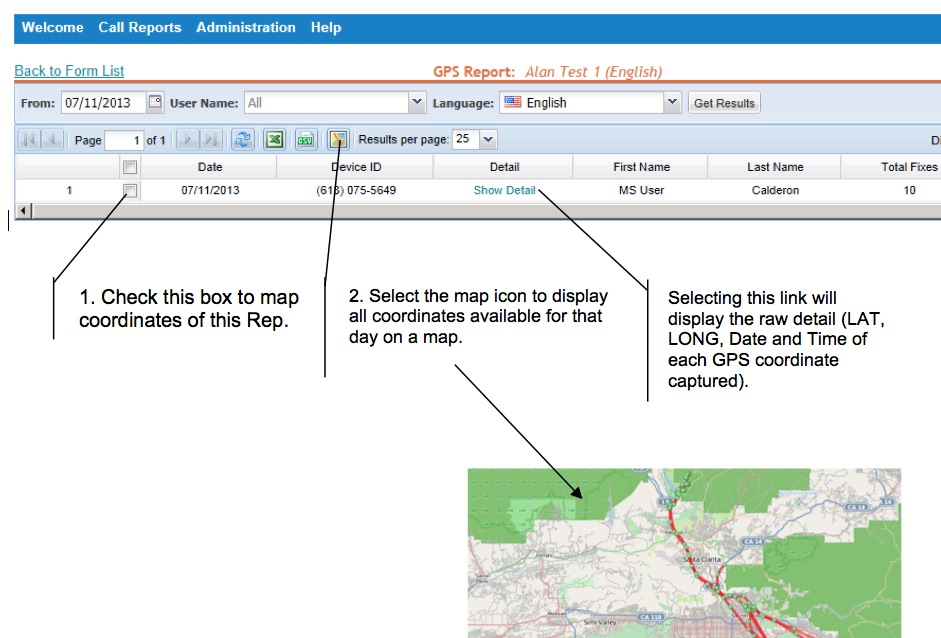941x638 pixels.
Task: Toggle the select-all header checkbox
Action: [130, 167]
